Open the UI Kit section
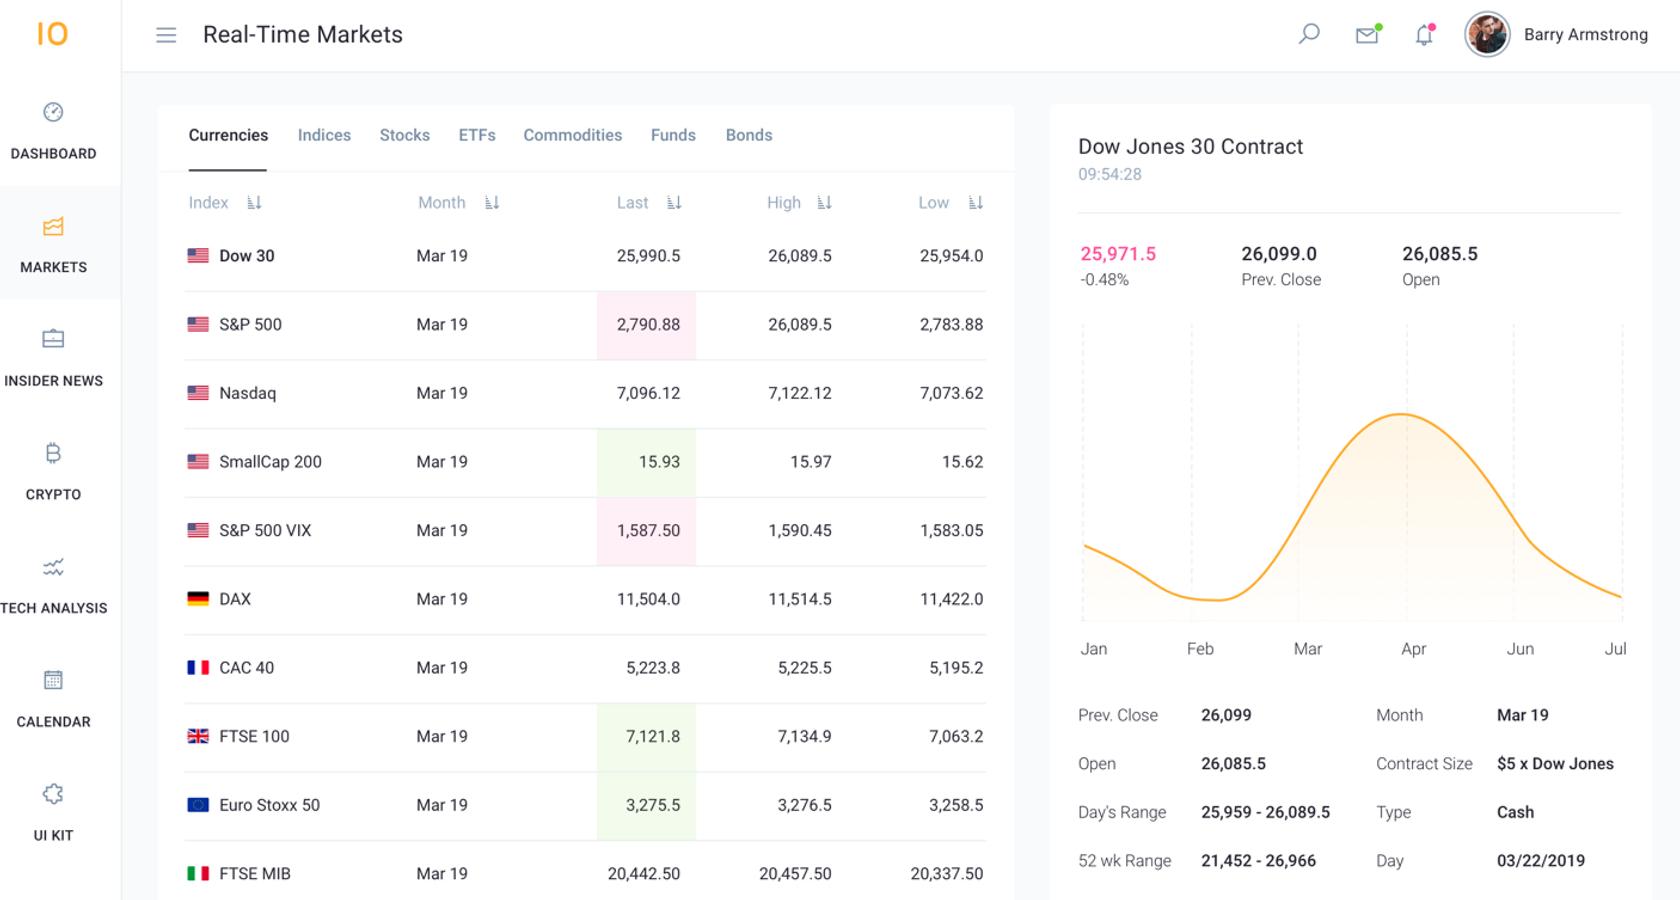Viewport: 1680px width, 900px height. (55, 809)
